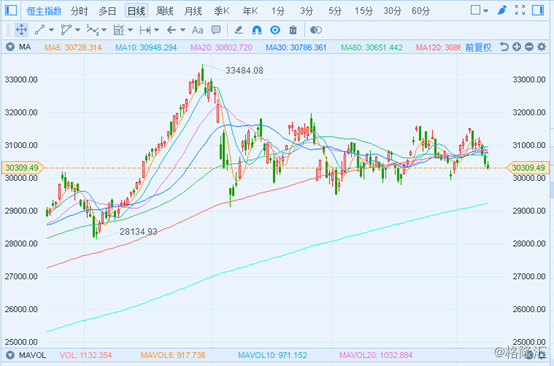Click the MA60 30651.442 legend value
This screenshot has height=366, width=554.
(371, 47)
